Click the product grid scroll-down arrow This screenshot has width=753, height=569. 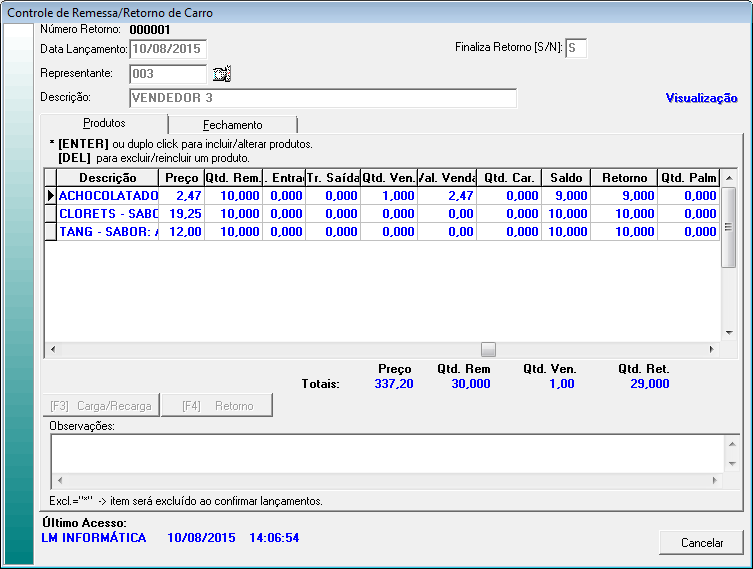[x=729, y=333]
